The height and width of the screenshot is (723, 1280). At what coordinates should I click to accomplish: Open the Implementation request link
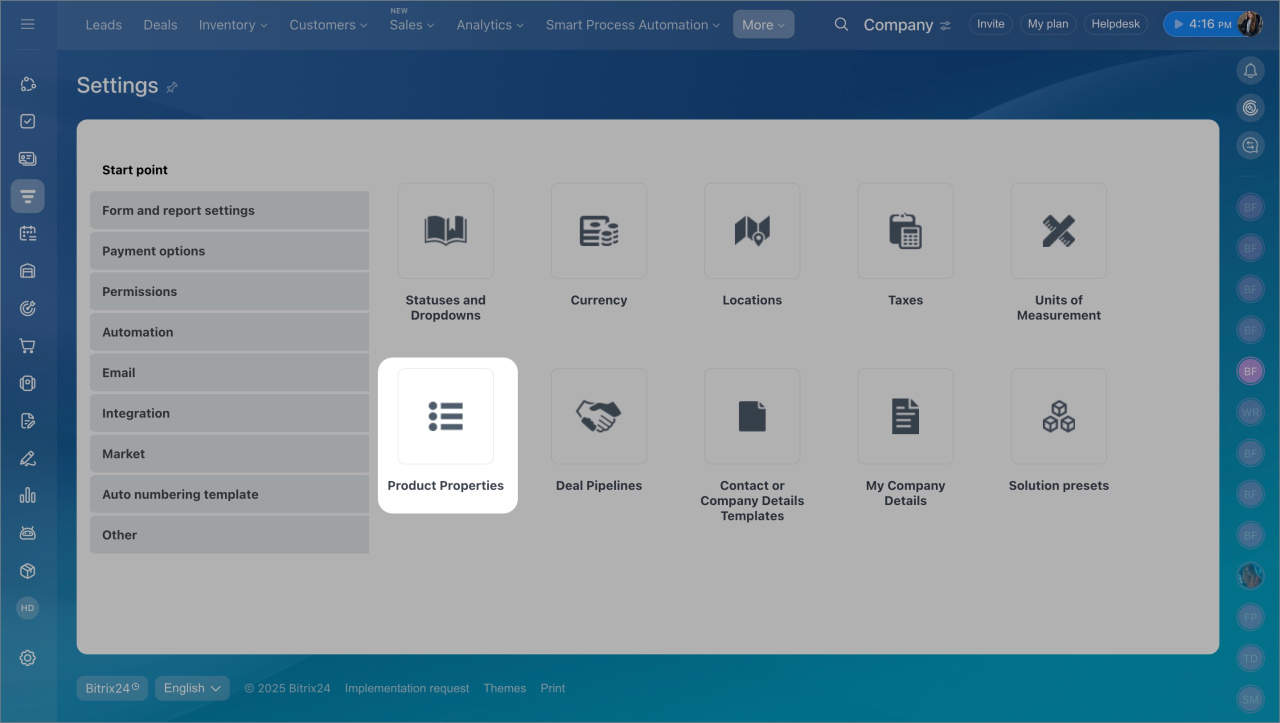click(407, 688)
